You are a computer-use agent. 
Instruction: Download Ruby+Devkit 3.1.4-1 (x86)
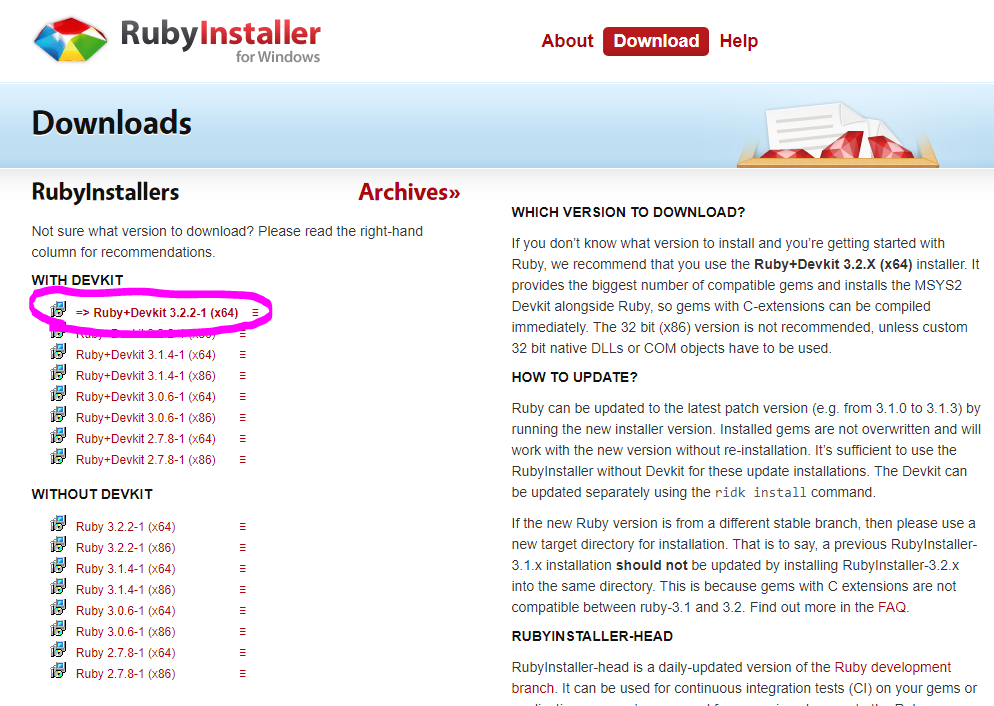[x=146, y=376]
